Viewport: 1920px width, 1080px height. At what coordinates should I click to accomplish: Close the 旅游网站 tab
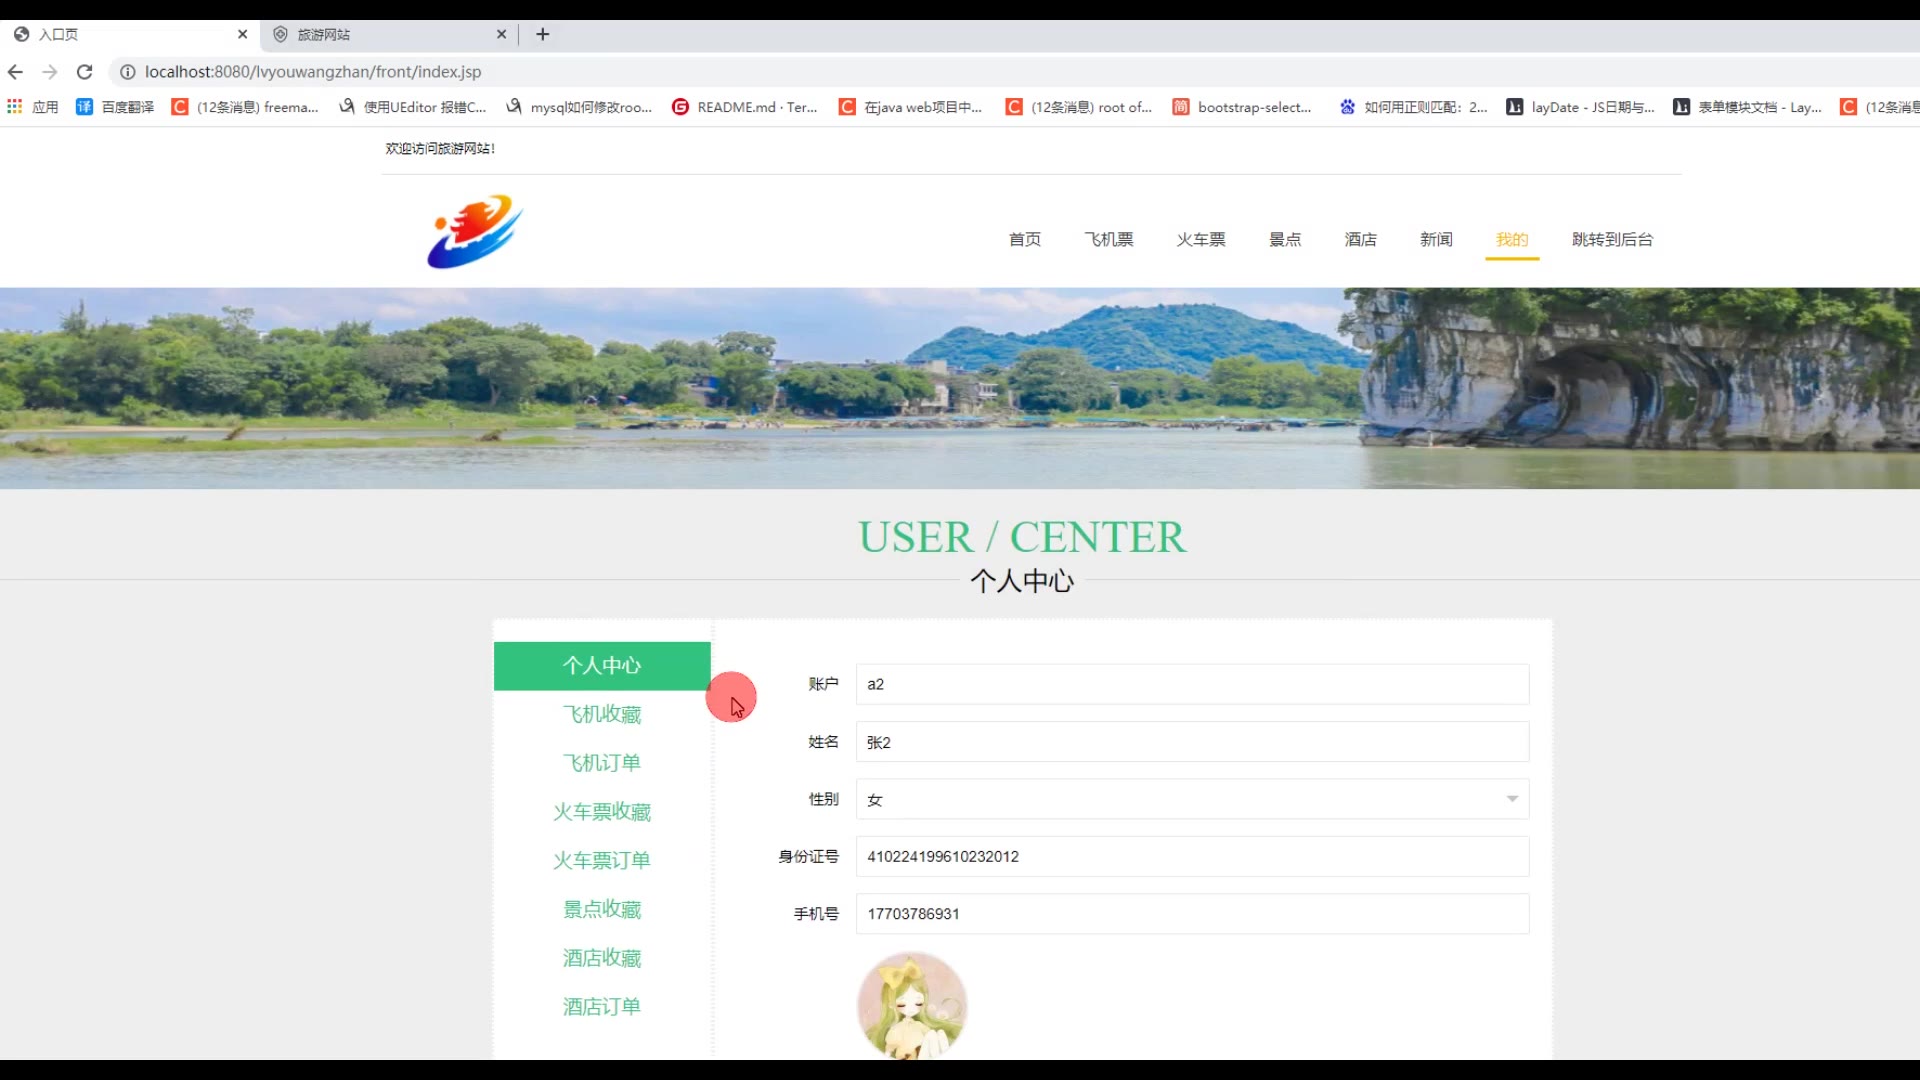[501, 34]
